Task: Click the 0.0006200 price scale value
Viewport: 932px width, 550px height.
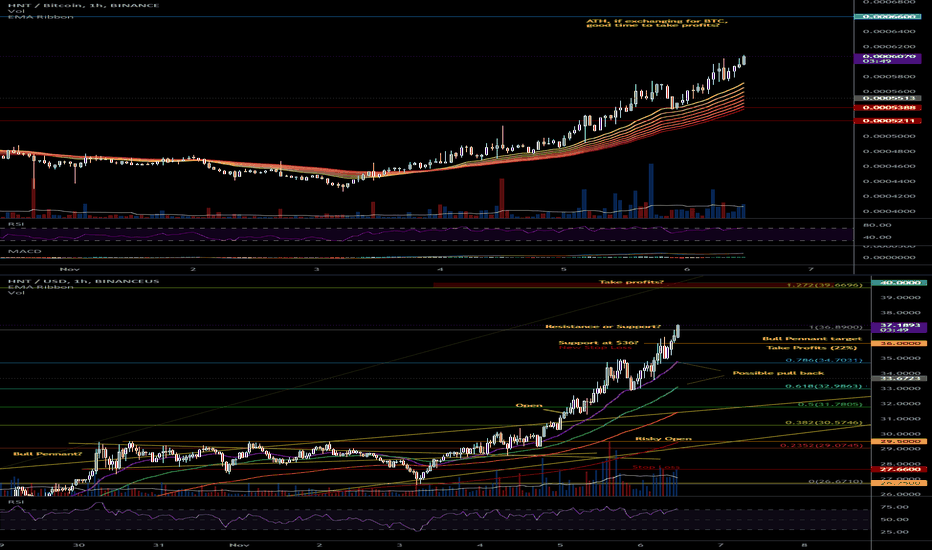Action: point(889,46)
